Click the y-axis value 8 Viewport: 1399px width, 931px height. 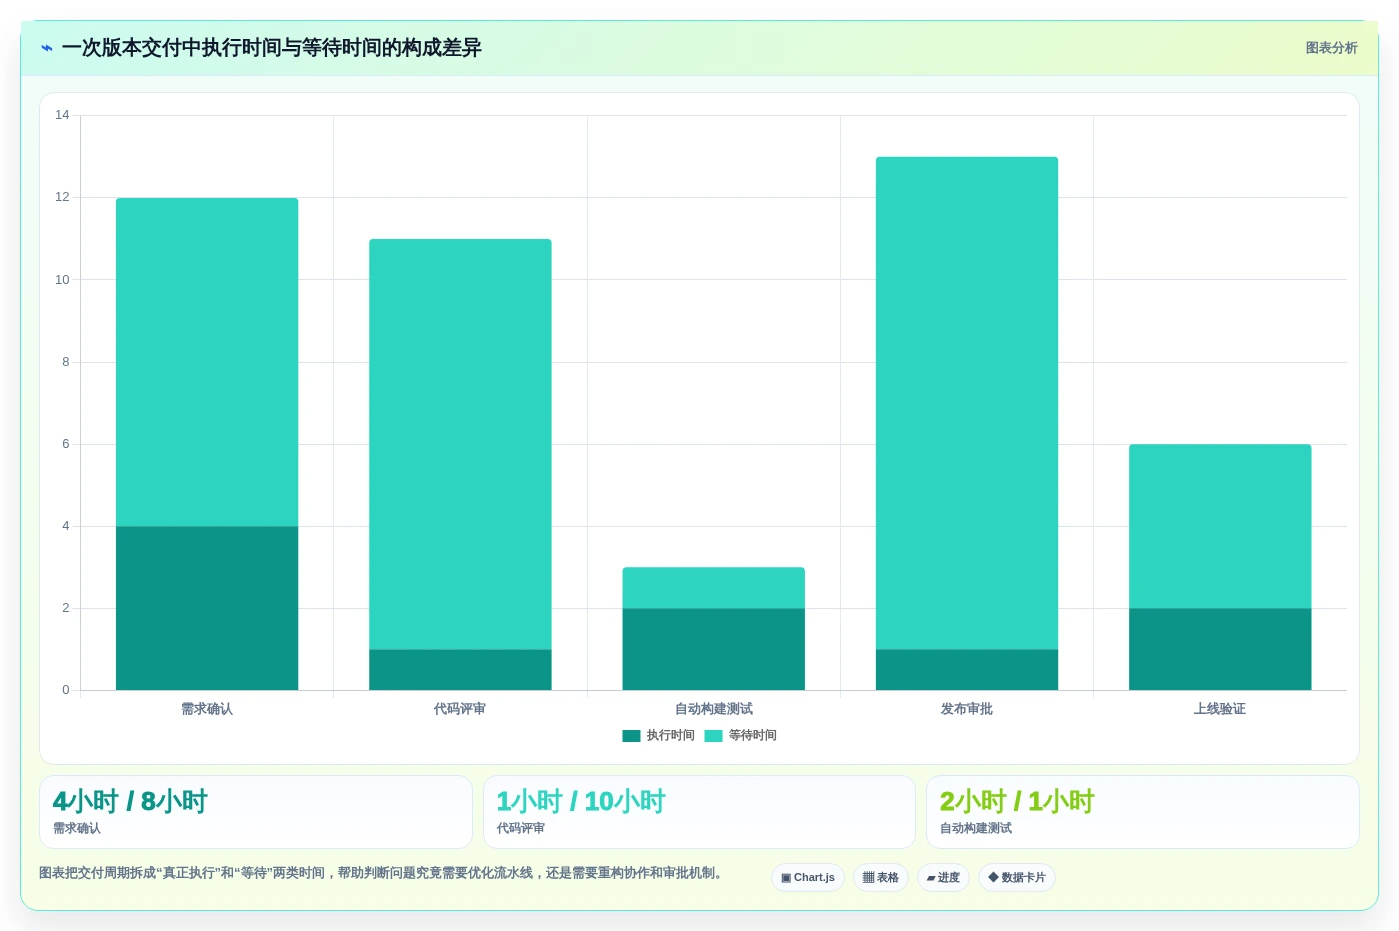pos(66,362)
